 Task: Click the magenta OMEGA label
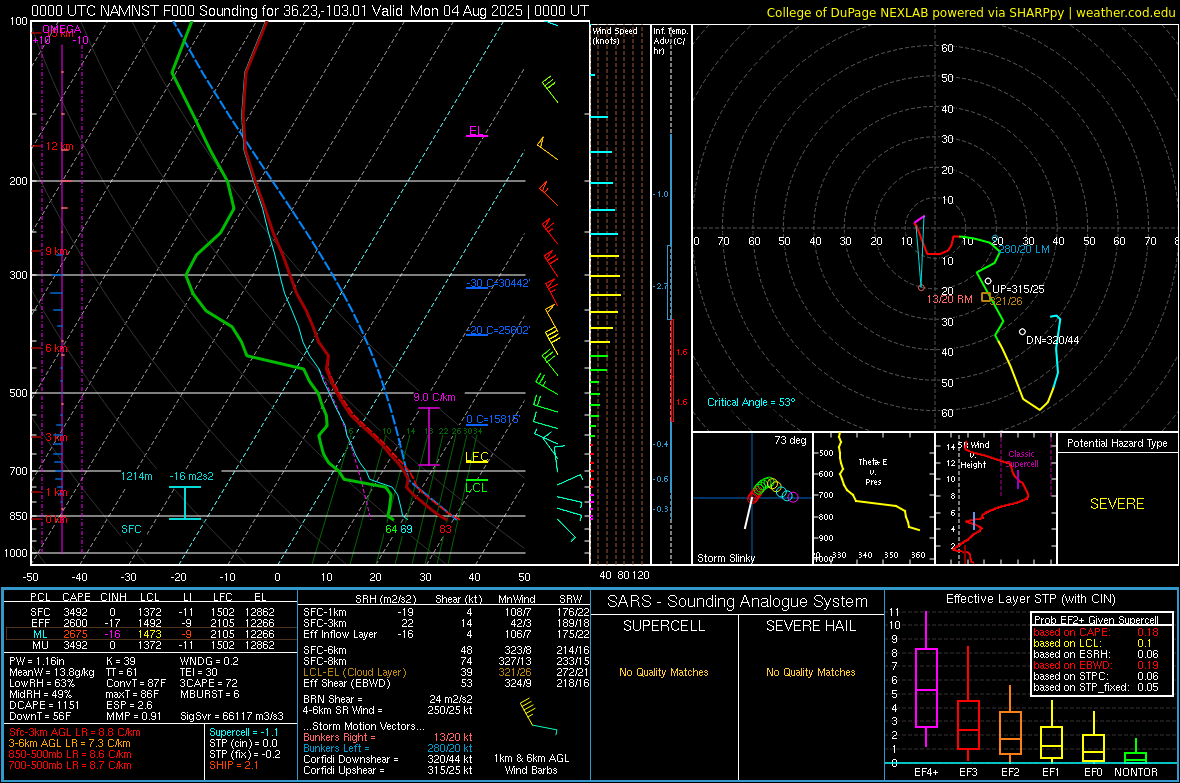coord(61,29)
